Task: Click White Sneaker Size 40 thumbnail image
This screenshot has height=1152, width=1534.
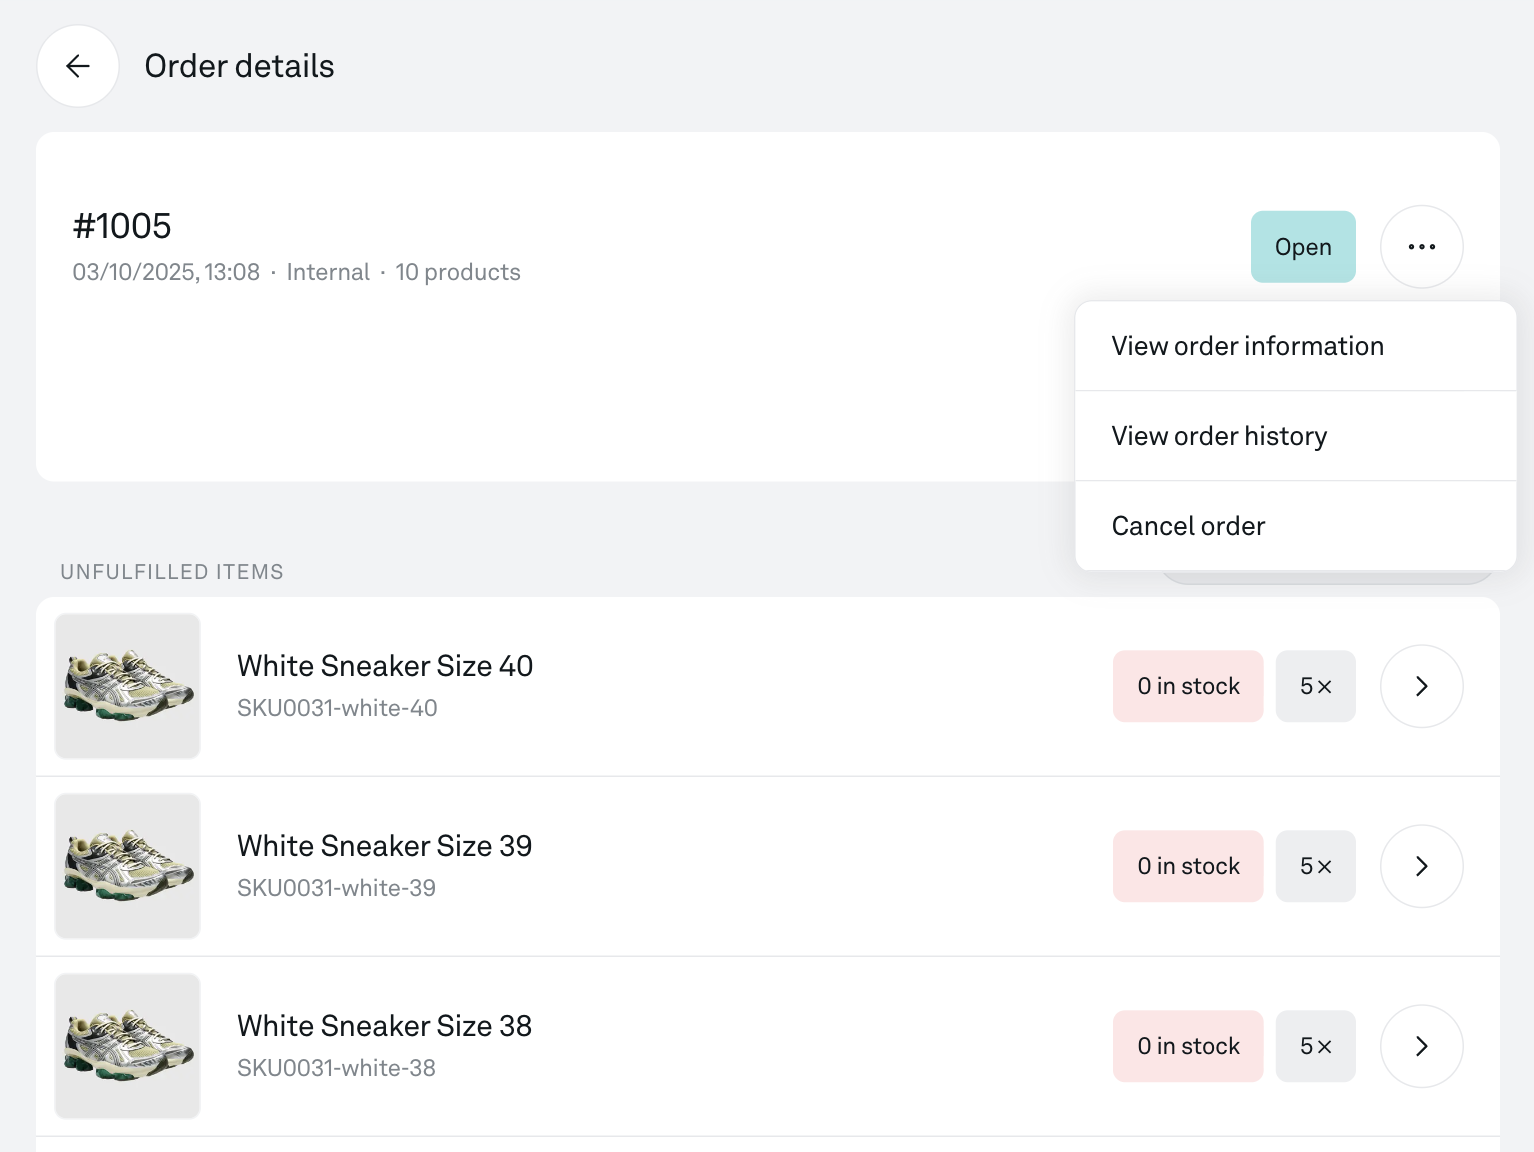Action: (x=128, y=686)
